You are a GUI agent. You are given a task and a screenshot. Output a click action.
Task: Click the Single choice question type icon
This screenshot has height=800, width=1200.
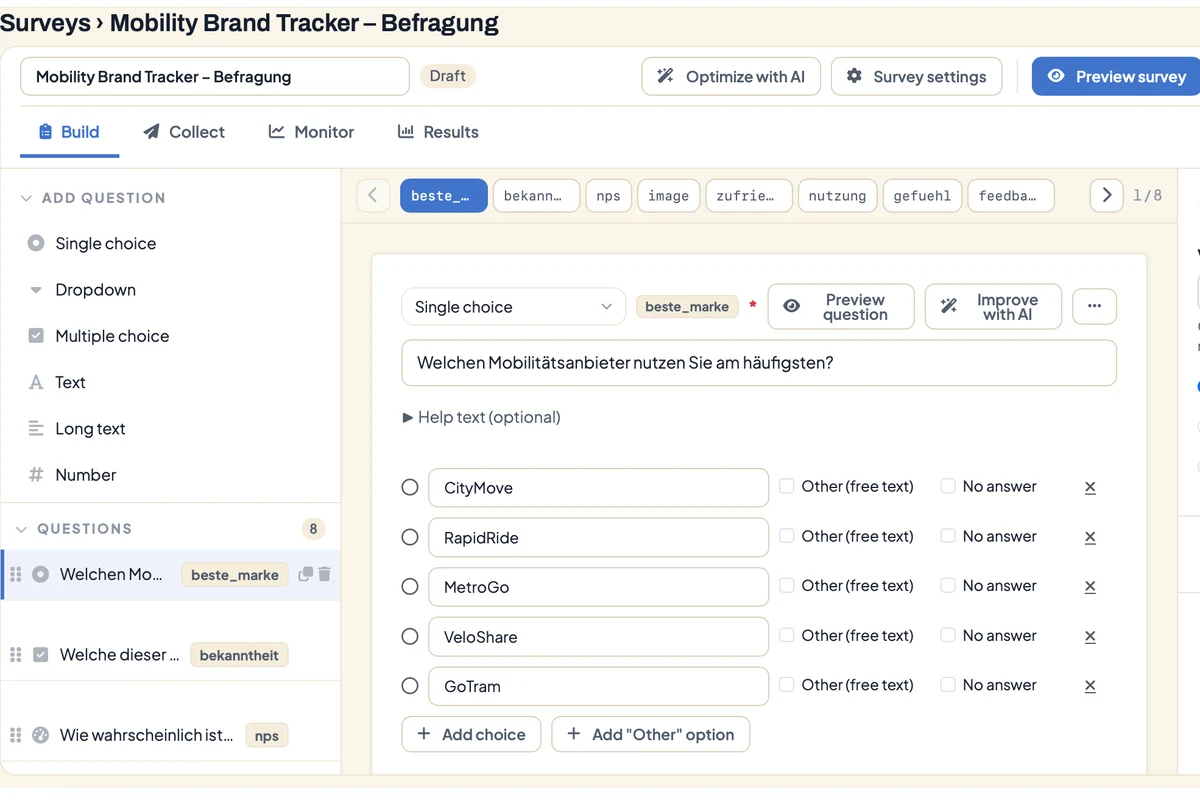[x=36, y=243]
